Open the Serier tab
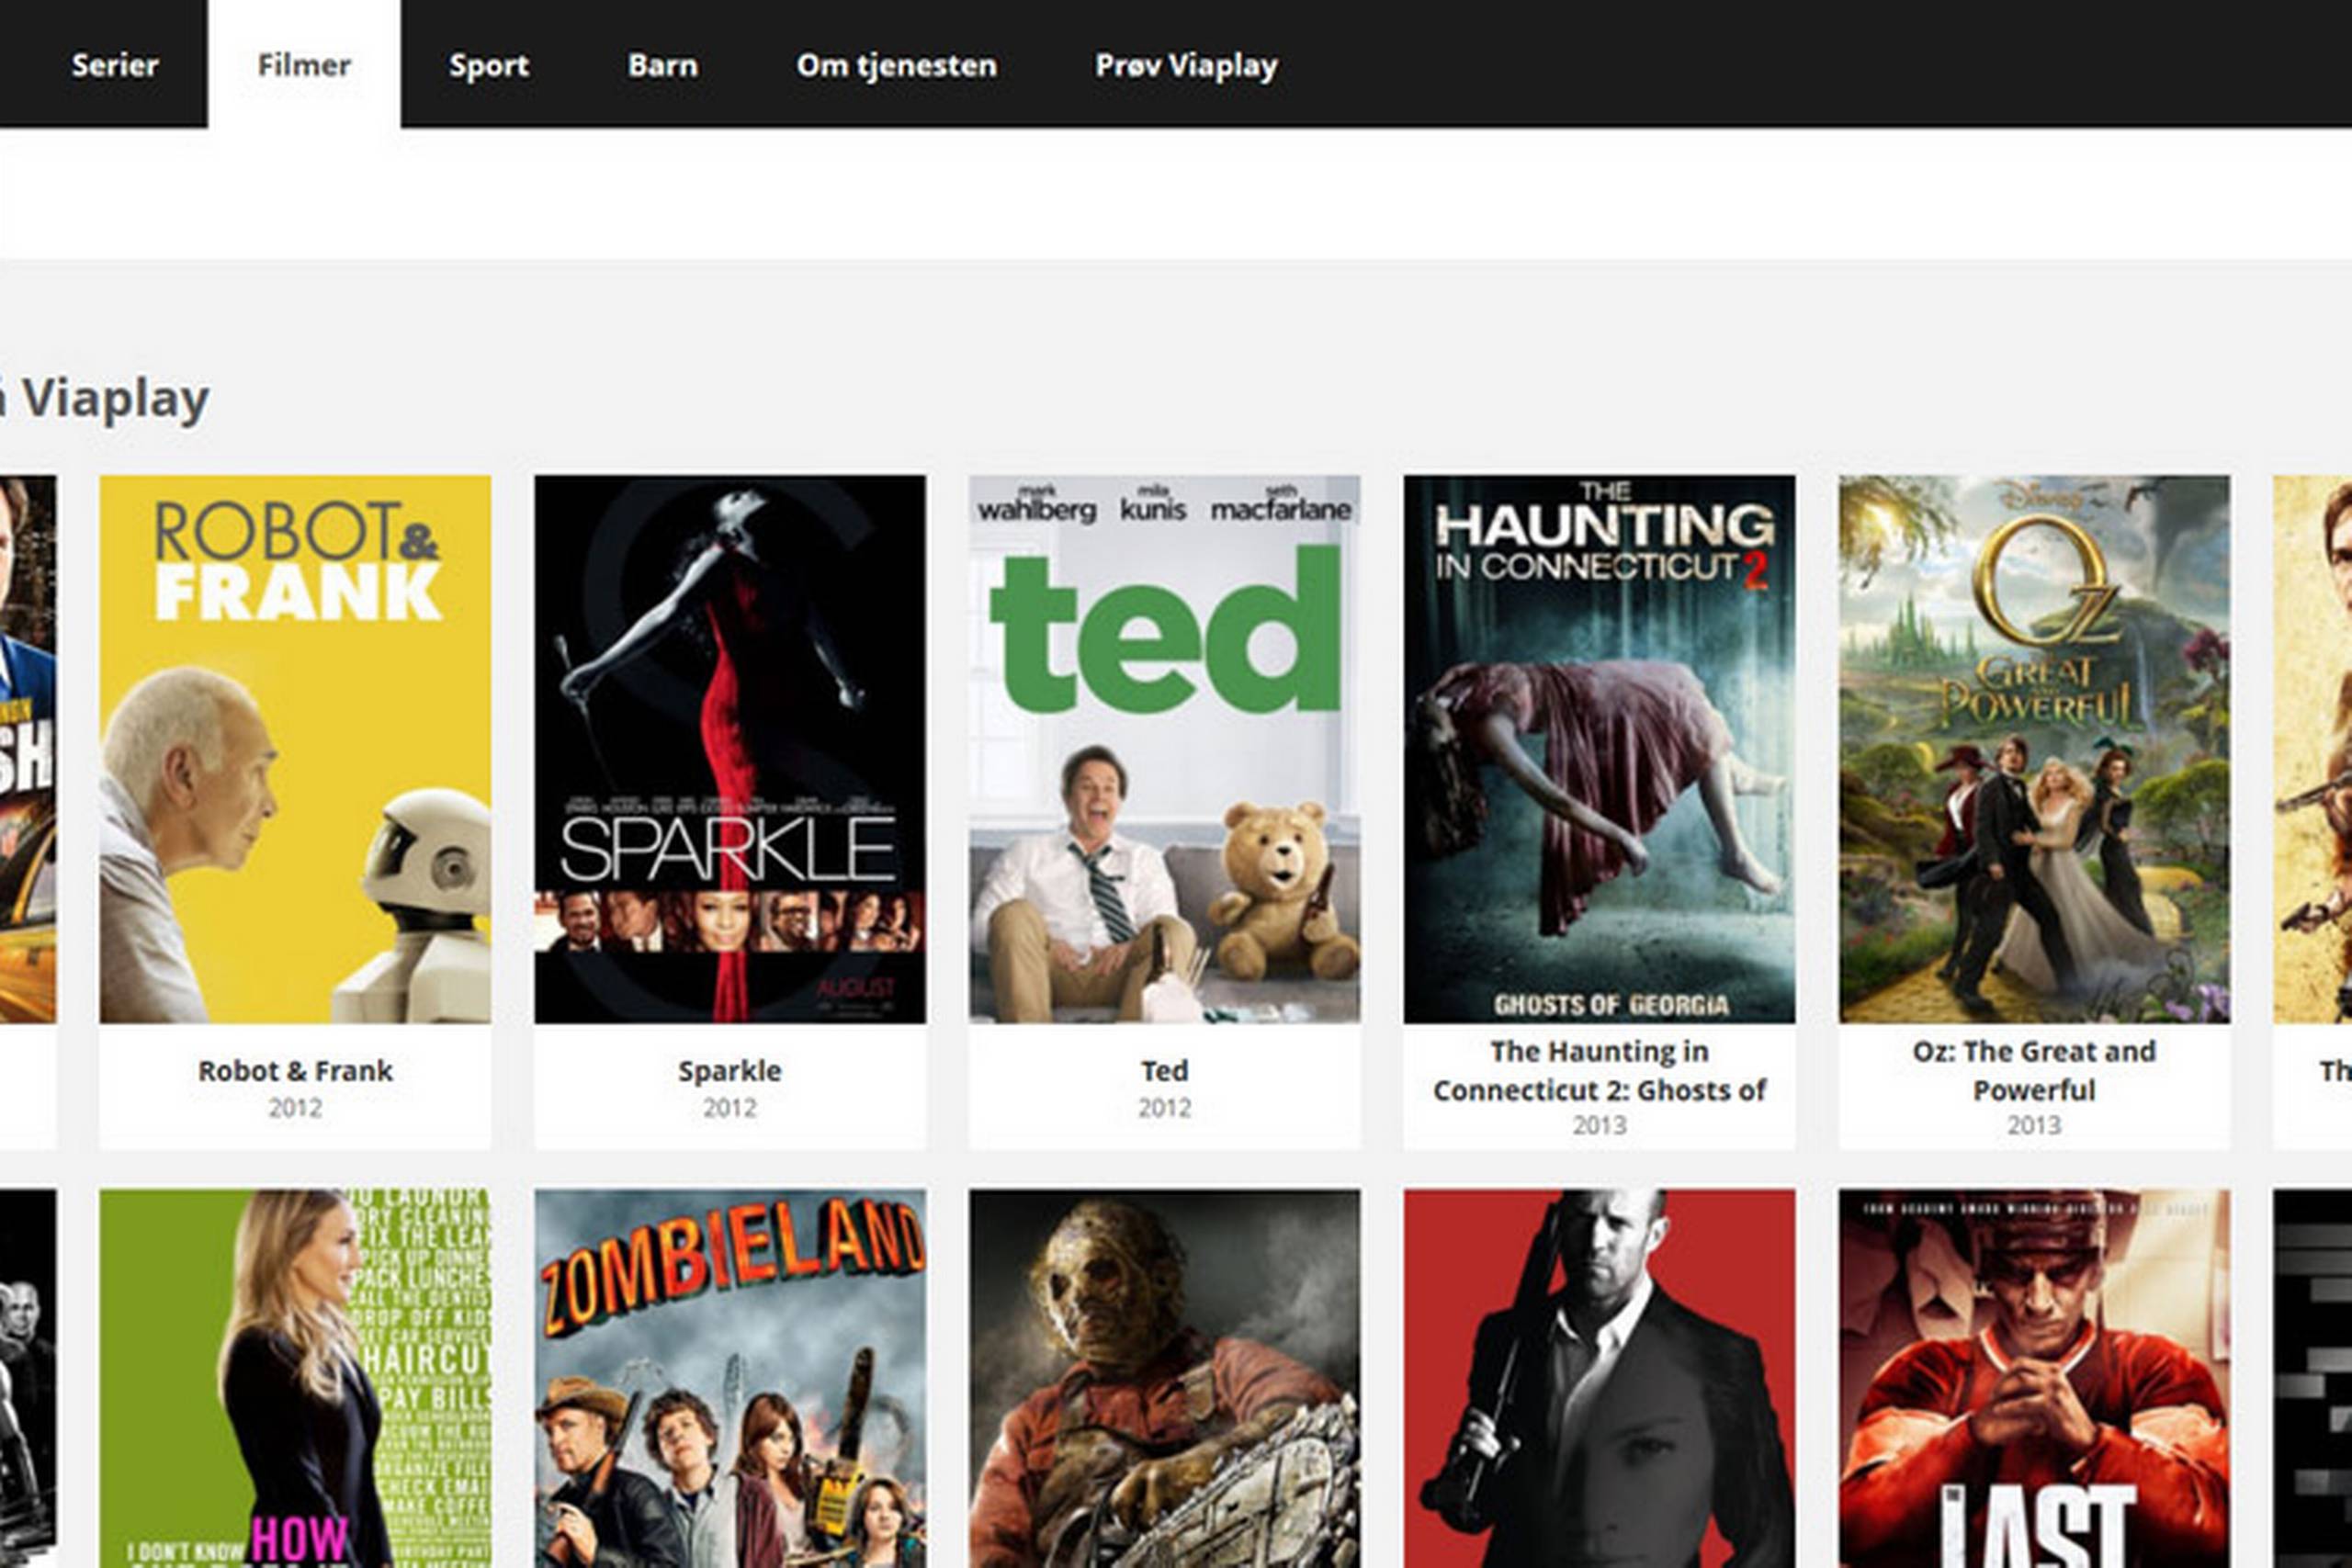 [114, 65]
